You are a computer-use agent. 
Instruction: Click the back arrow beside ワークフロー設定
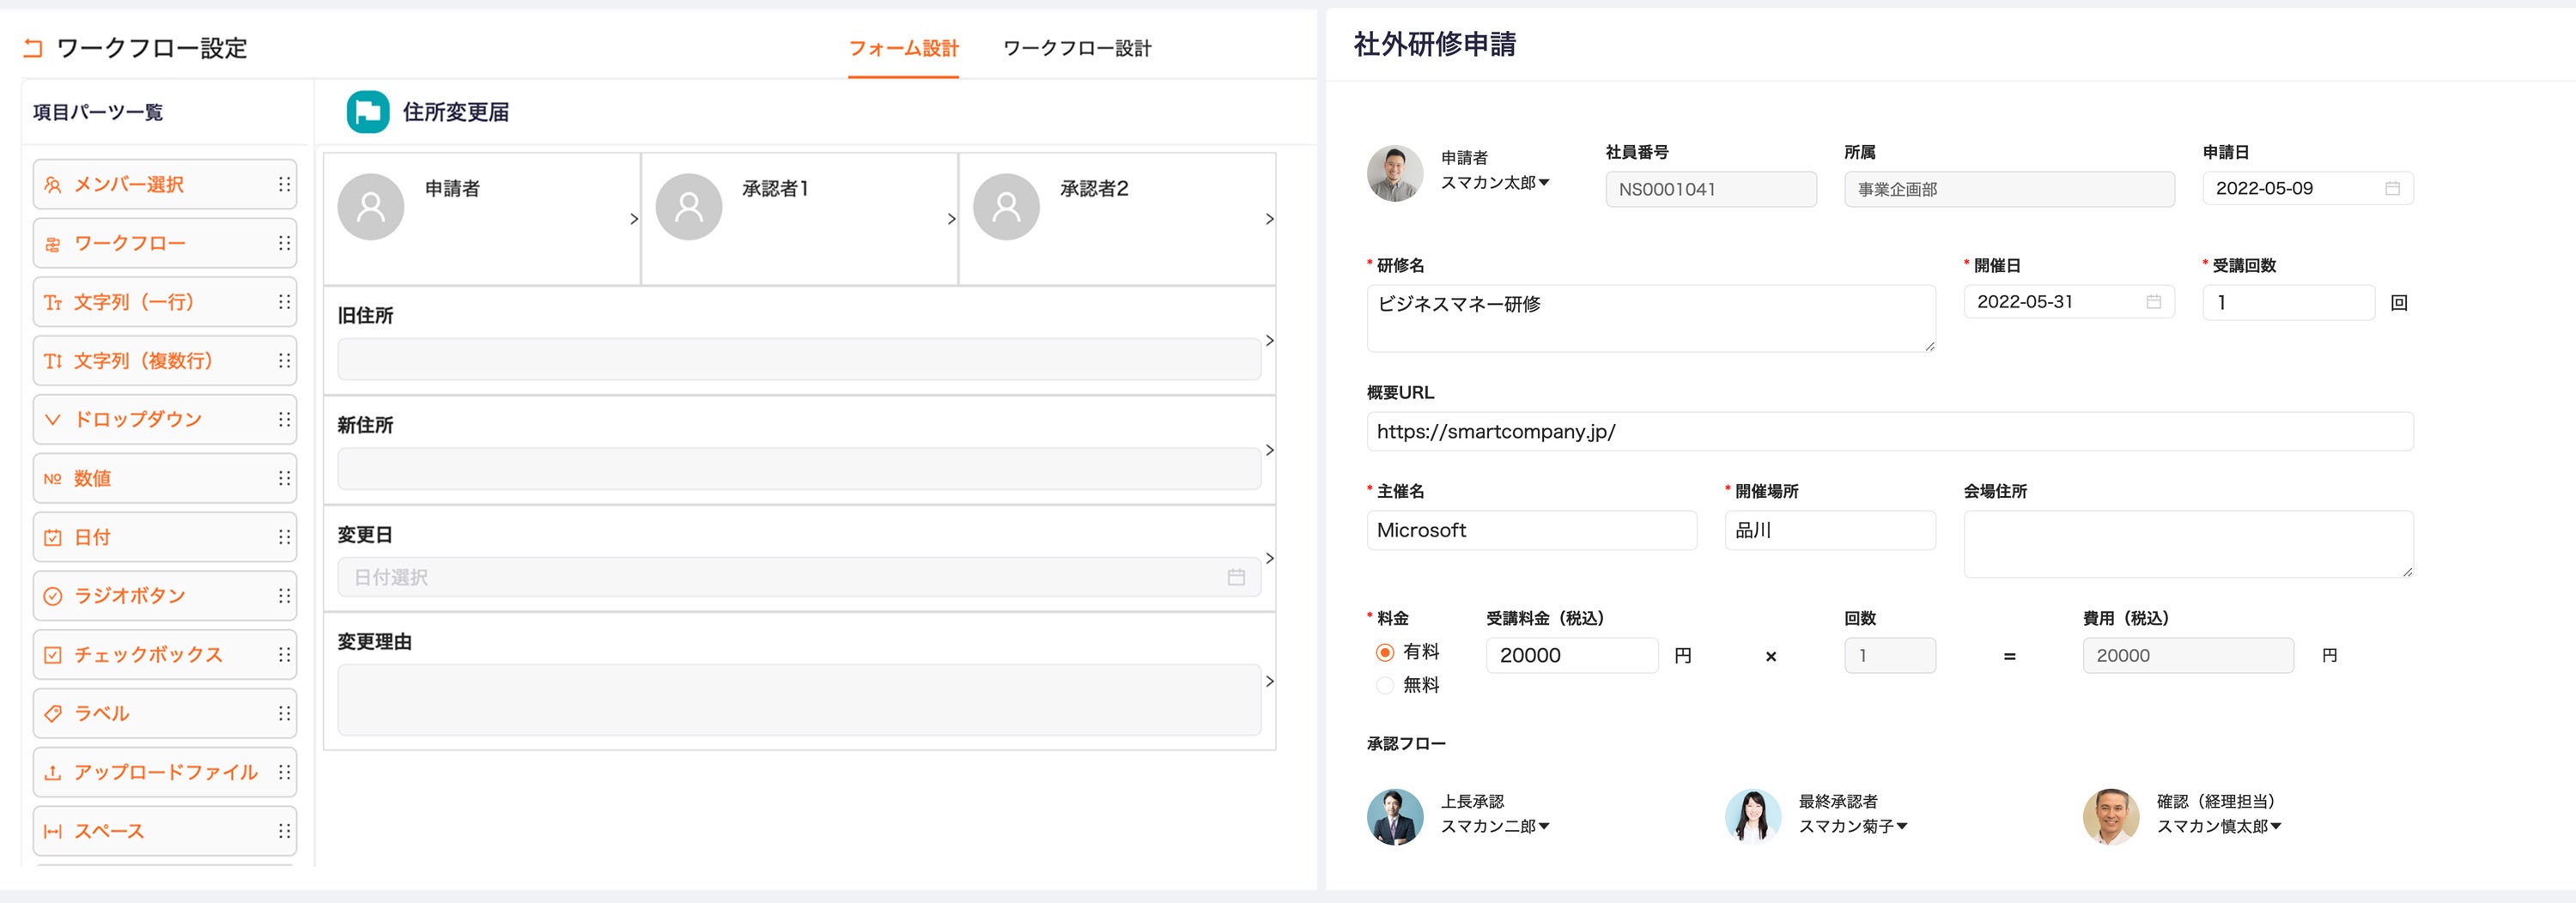pos(33,48)
